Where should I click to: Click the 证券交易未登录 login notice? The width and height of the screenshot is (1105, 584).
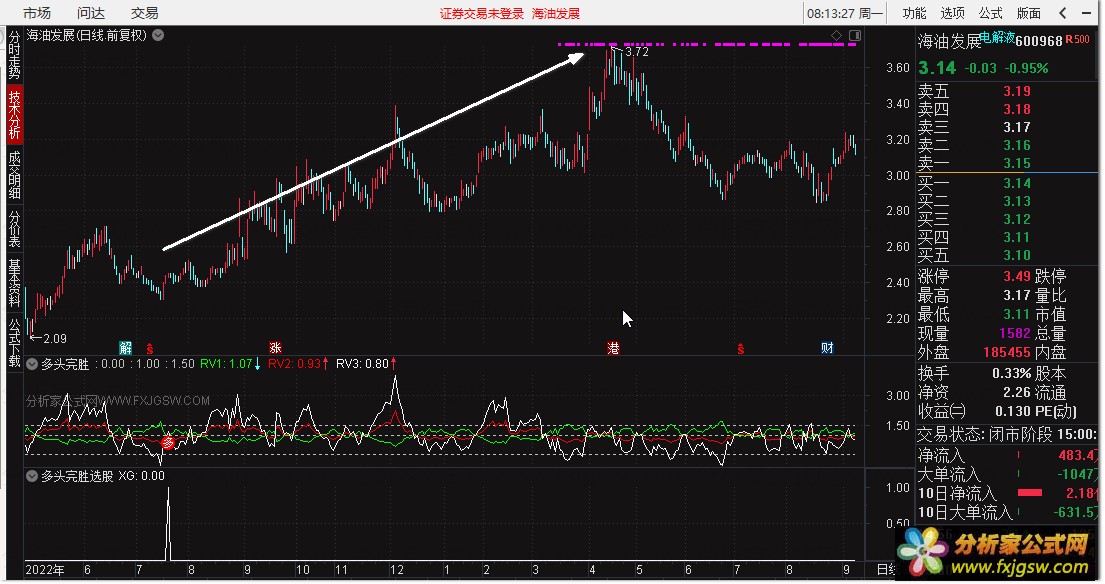click(x=482, y=13)
